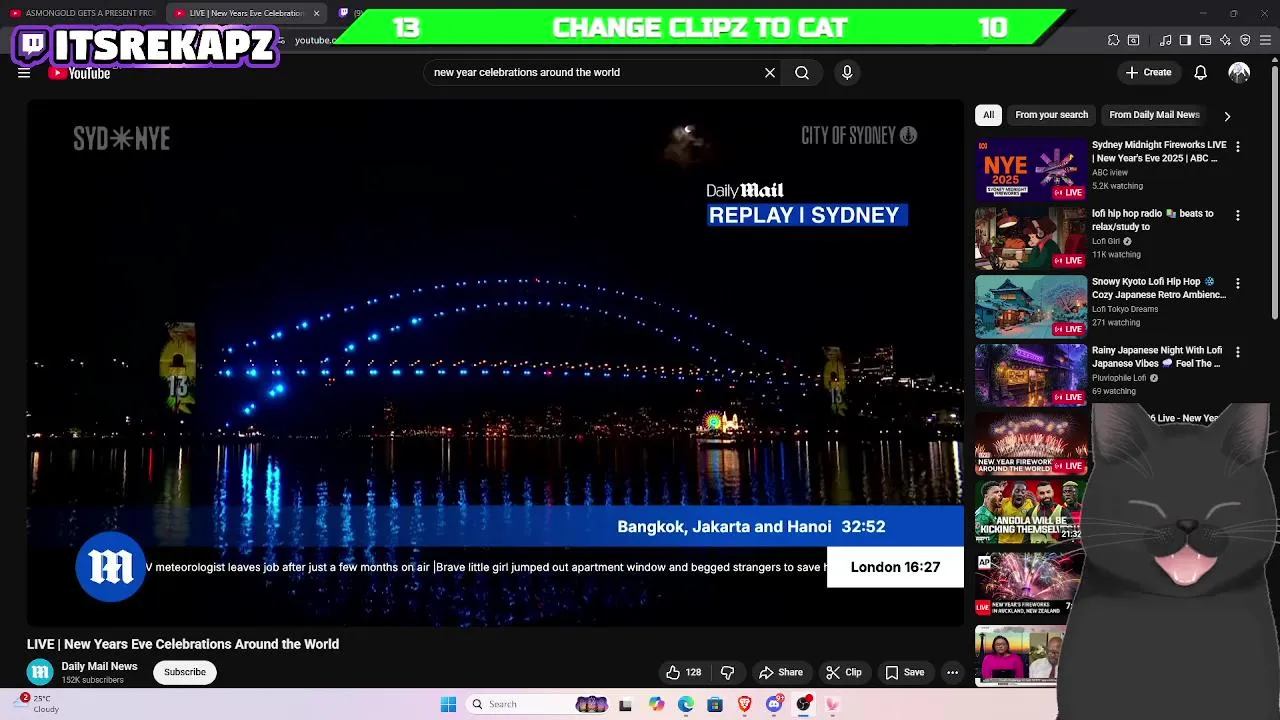
Task: Open the Daily Mail News channel avatar
Action: pos(40,672)
